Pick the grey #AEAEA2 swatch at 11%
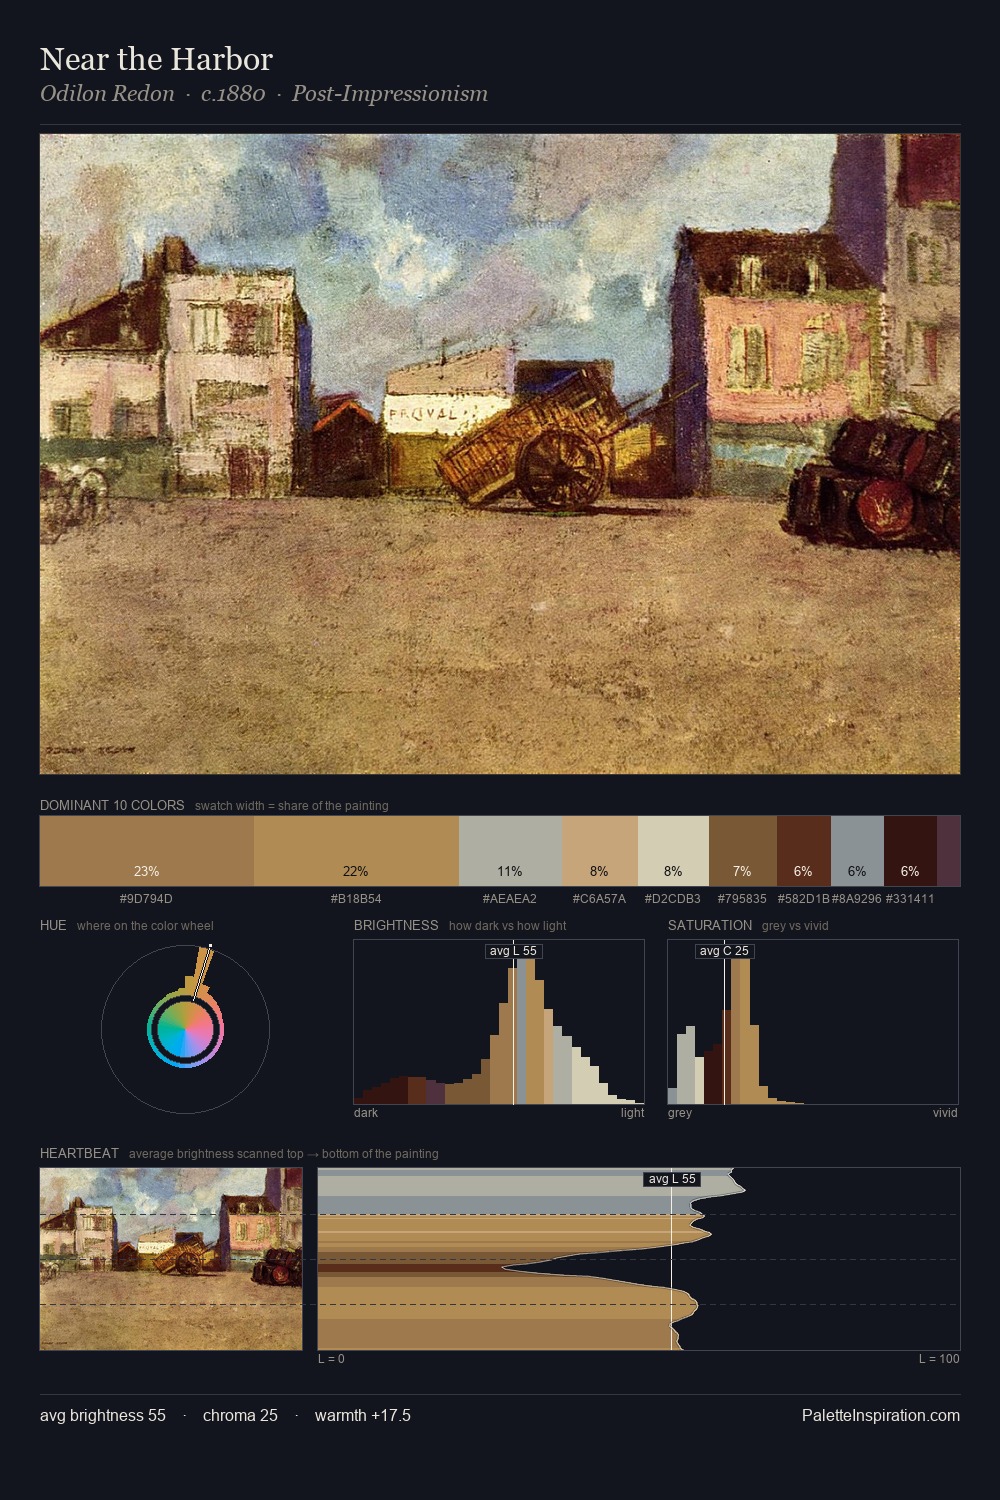Screen dimensions: 1000x1500 tap(510, 851)
